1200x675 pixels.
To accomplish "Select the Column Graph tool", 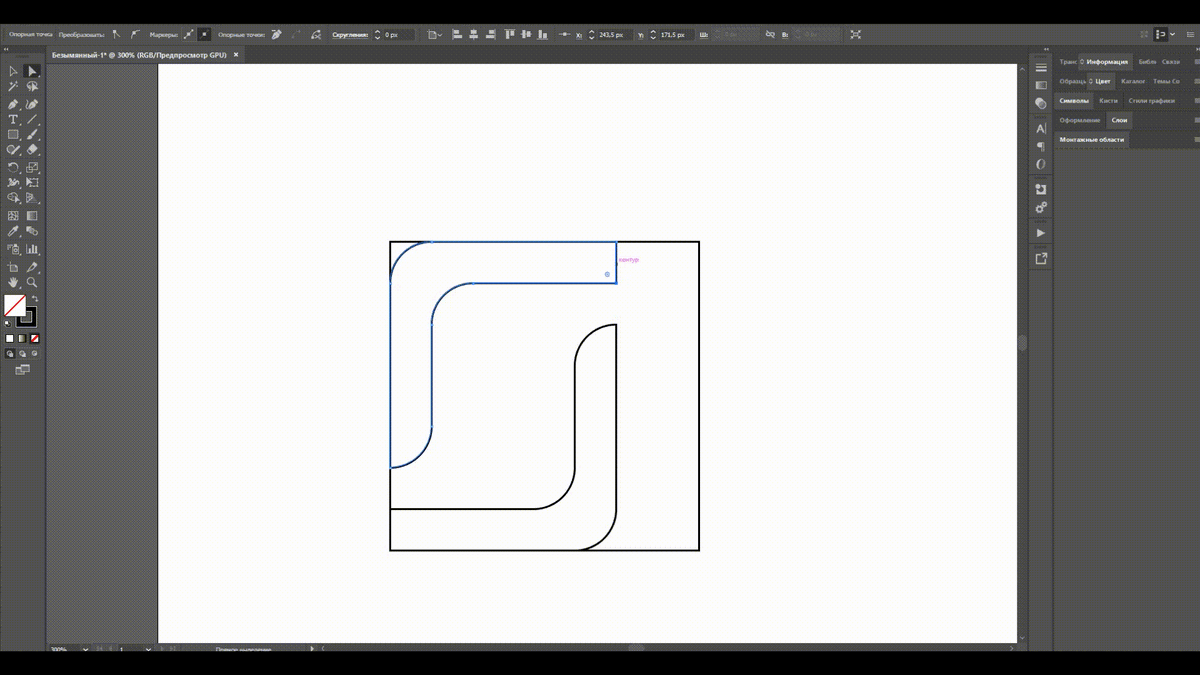I will (32, 249).
